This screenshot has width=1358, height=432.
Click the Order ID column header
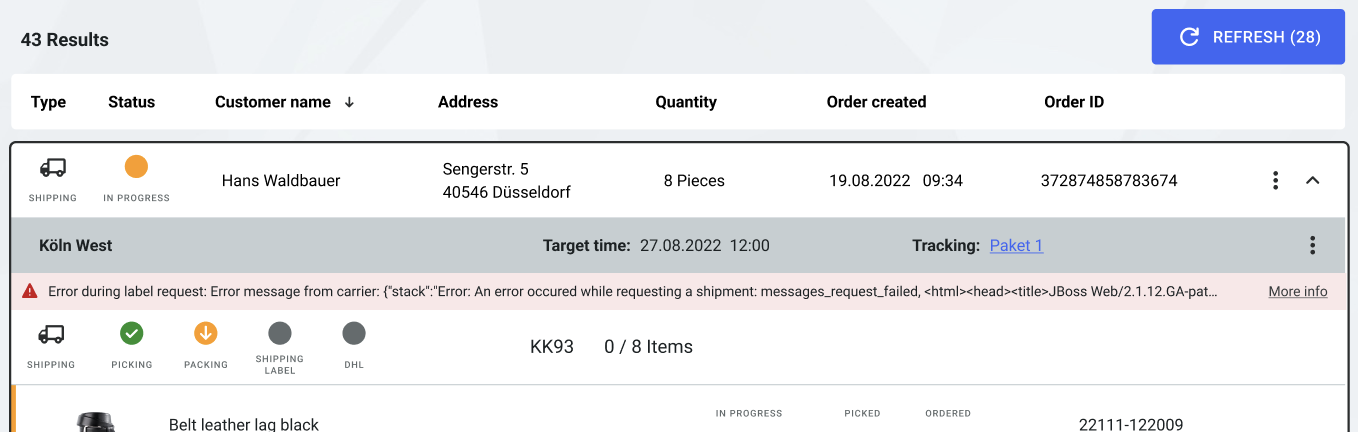1073,102
